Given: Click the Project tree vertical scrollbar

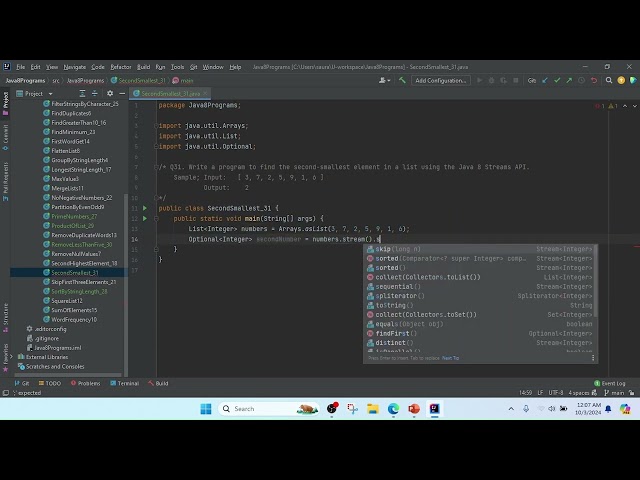Looking at the screenshot, I should tap(126, 284).
